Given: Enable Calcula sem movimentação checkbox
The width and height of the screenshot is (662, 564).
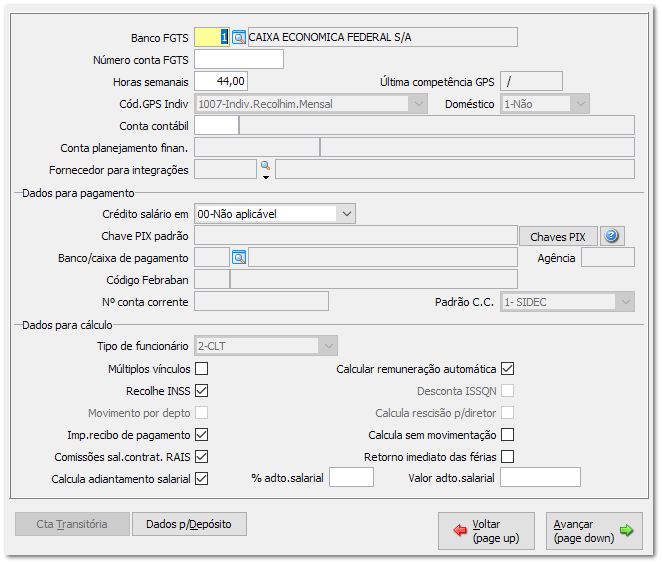Looking at the screenshot, I should pos(507,435).
